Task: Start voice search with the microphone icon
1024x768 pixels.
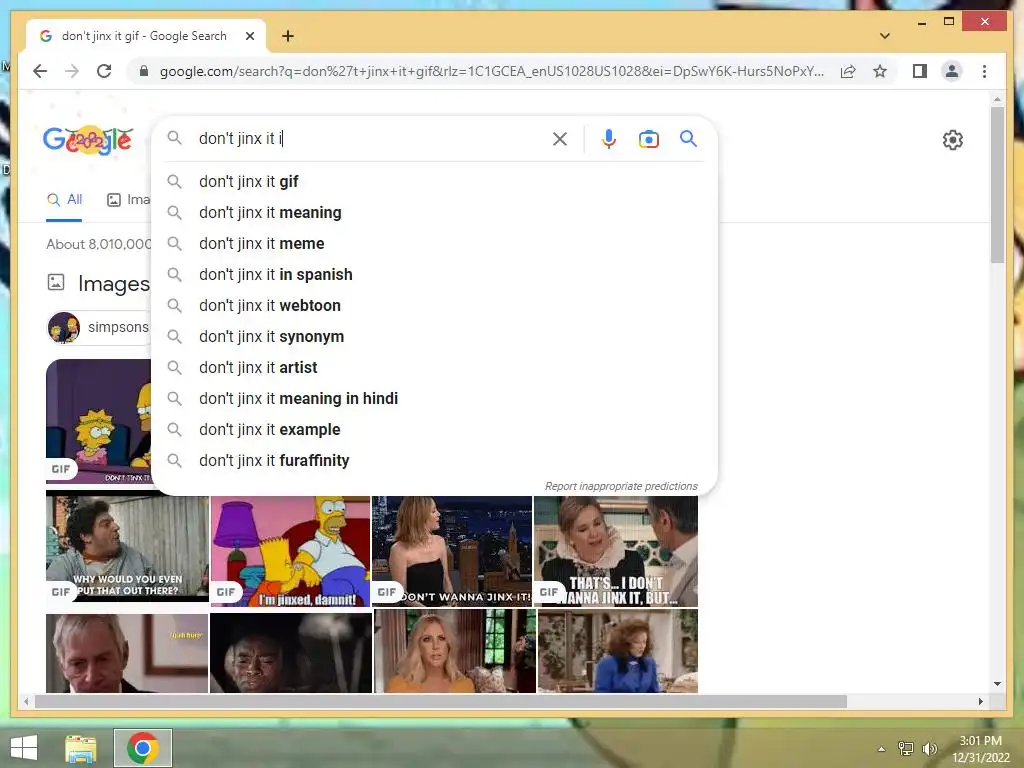Action: tap(609, 139)
